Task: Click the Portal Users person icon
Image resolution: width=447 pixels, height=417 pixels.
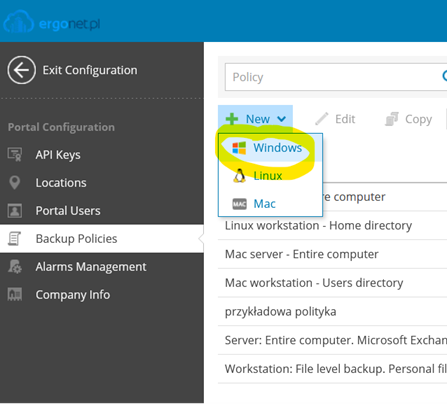Action: tap(15, 211)
